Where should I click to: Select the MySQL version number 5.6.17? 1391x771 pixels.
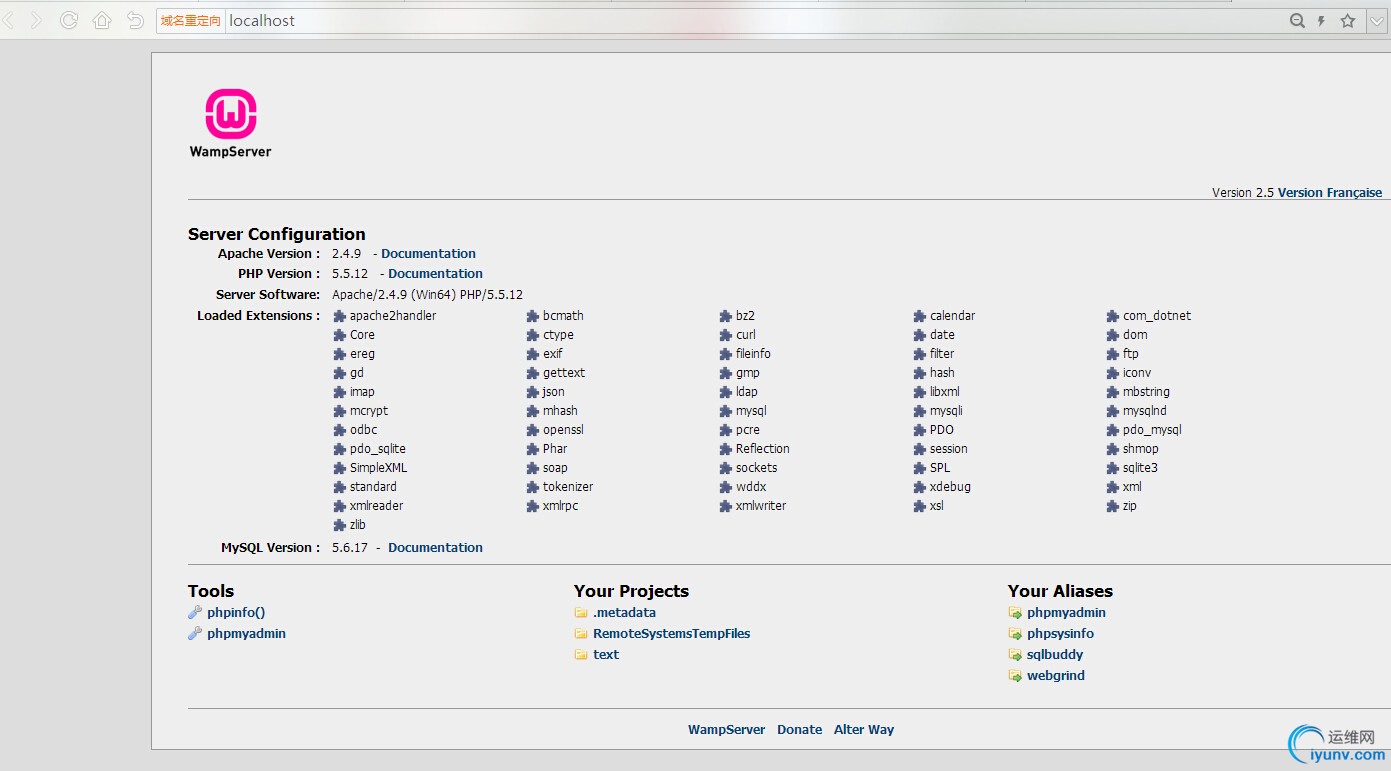pyautogui.click(x=350, y=548)
